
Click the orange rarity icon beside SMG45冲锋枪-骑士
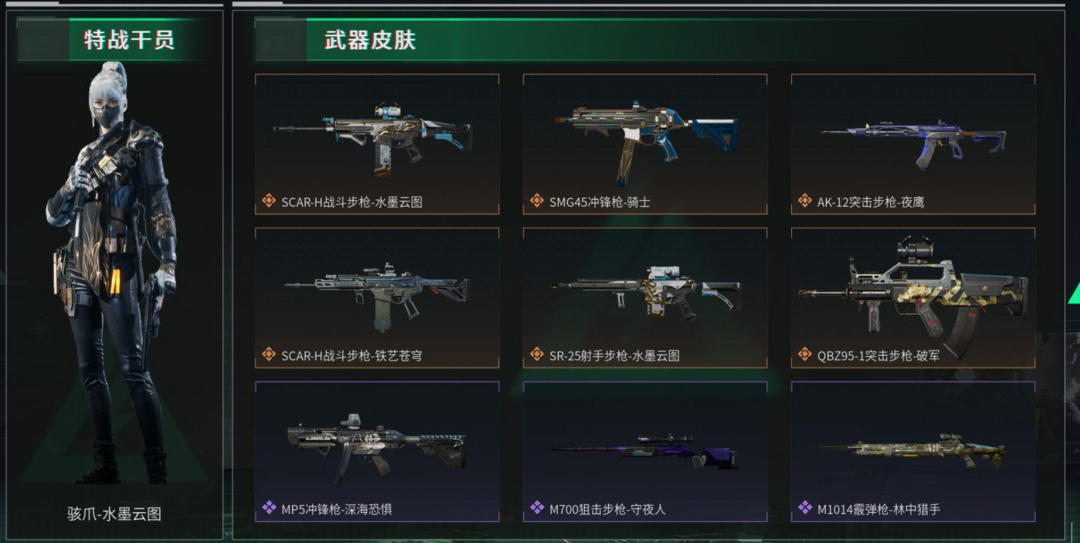(x=537, y=201)
